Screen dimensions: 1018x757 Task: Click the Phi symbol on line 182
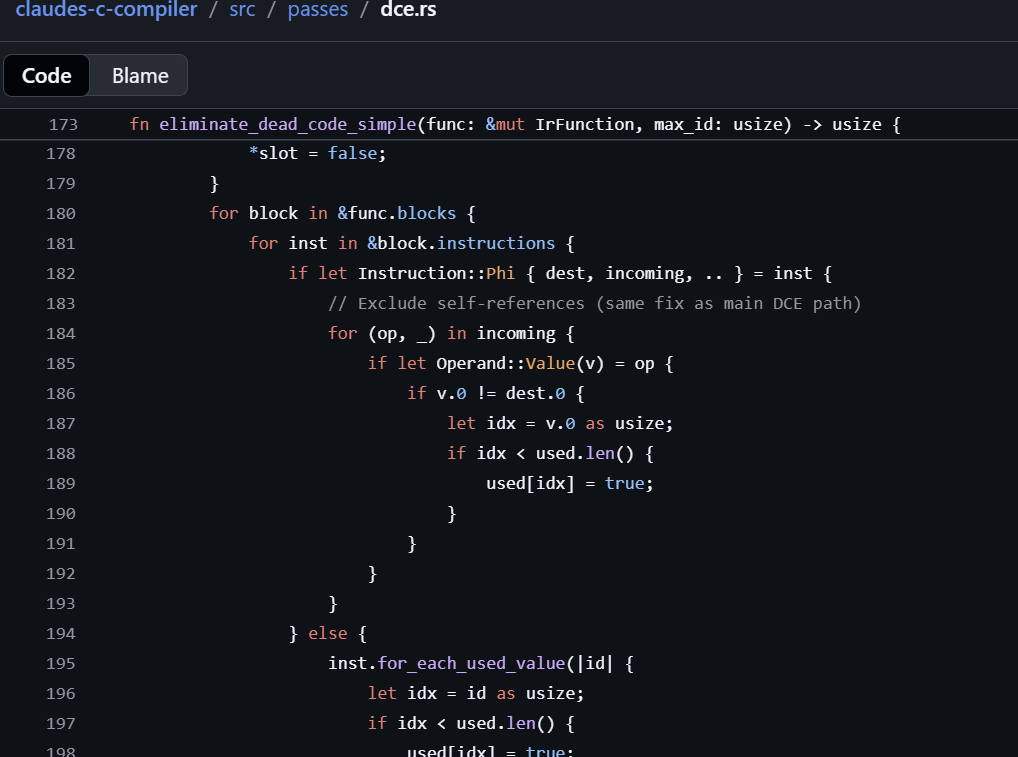[500, 273]
